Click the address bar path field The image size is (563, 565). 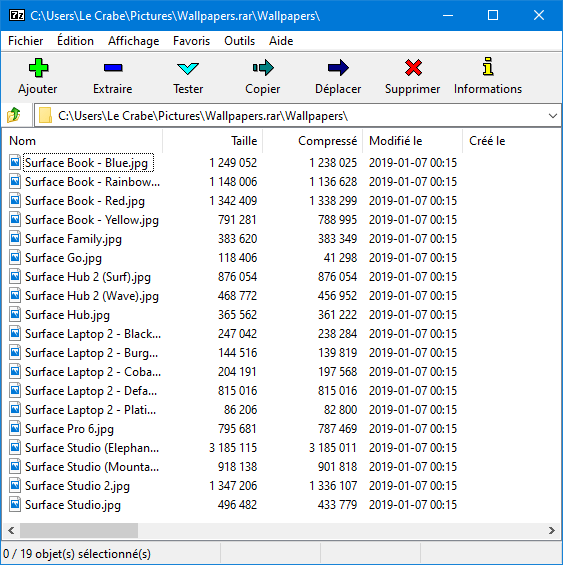pos(298,116)
